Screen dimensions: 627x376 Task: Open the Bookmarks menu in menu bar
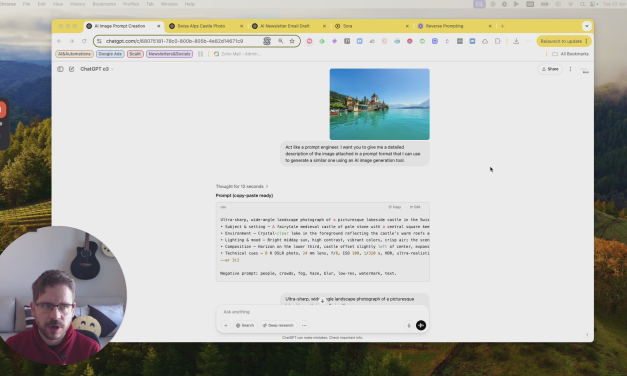(104, 4)
